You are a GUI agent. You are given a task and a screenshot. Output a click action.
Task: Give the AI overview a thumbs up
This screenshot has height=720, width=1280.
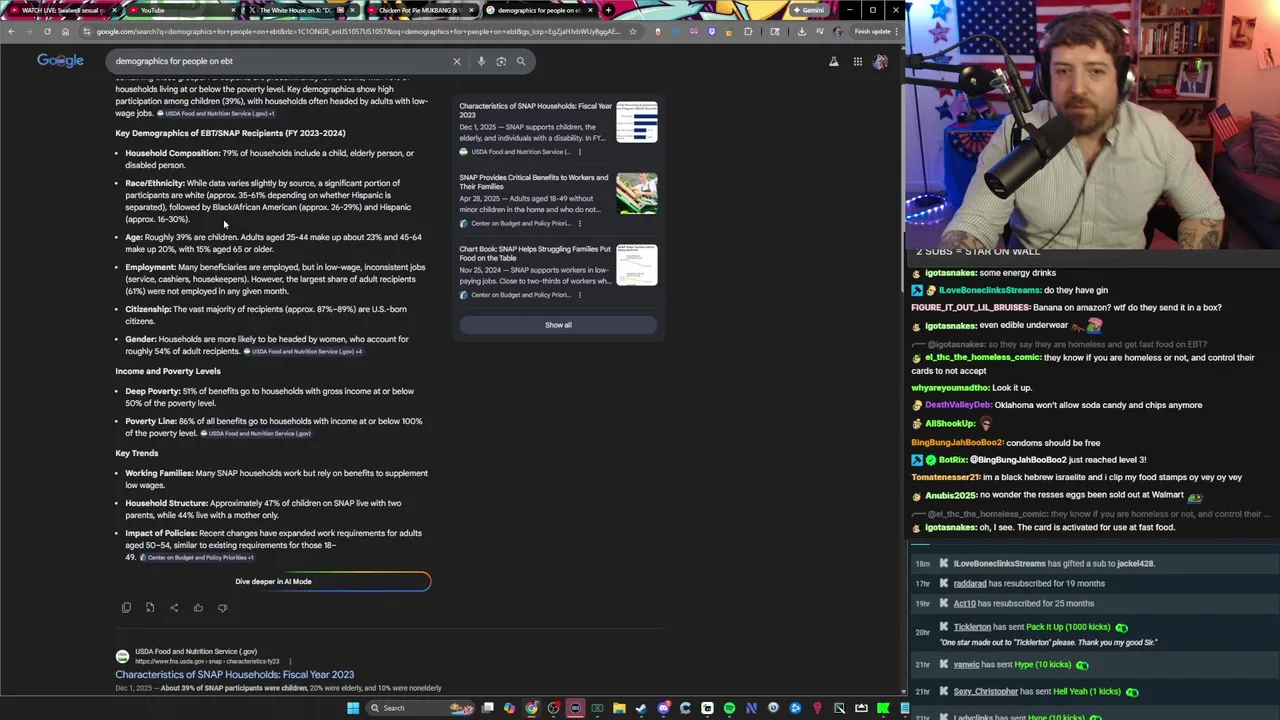coord(198,608)
